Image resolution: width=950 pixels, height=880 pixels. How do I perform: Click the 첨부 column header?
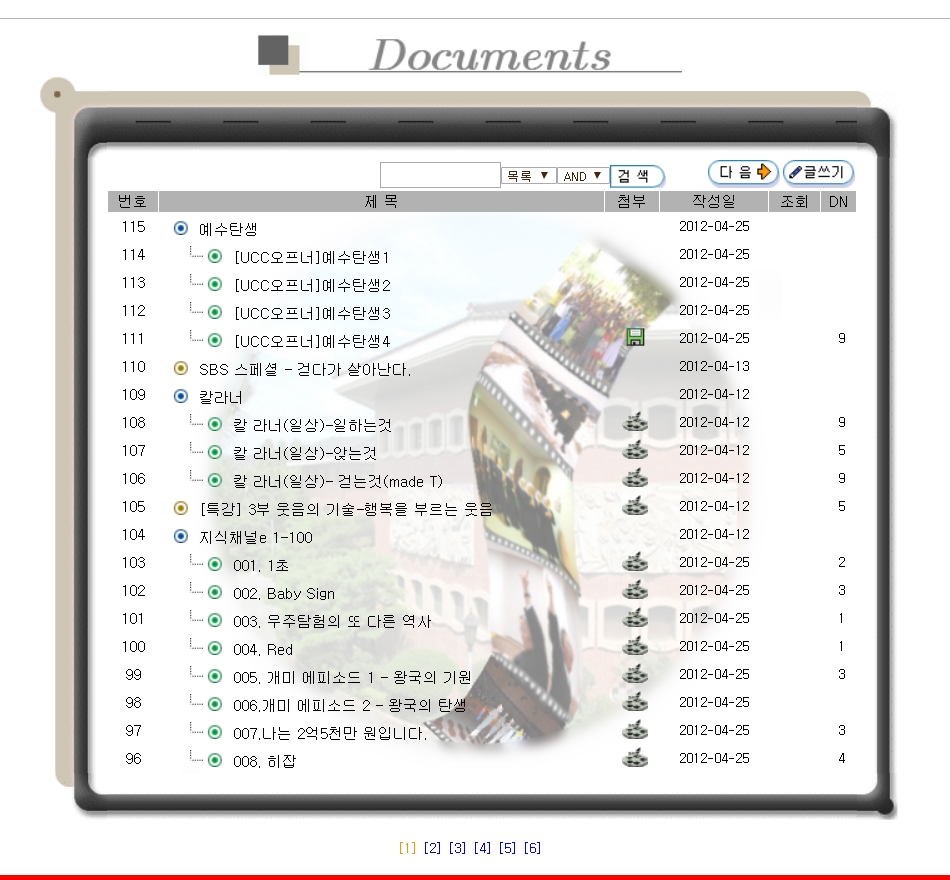[x=631, y=201]
